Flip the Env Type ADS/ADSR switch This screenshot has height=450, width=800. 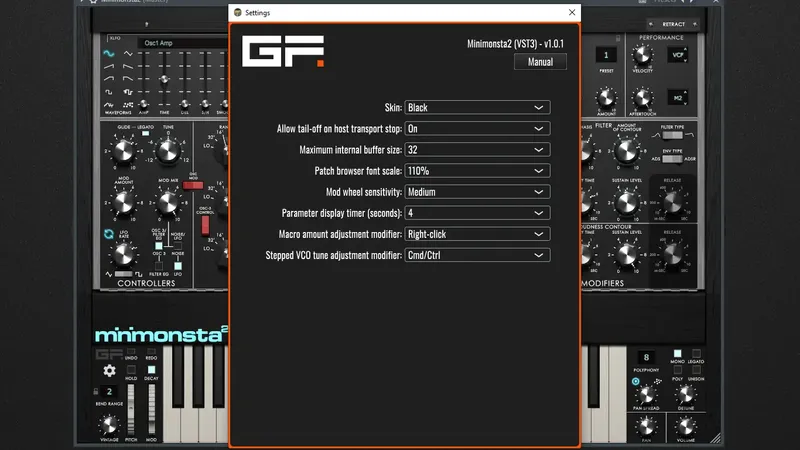(x=672, y=159)
